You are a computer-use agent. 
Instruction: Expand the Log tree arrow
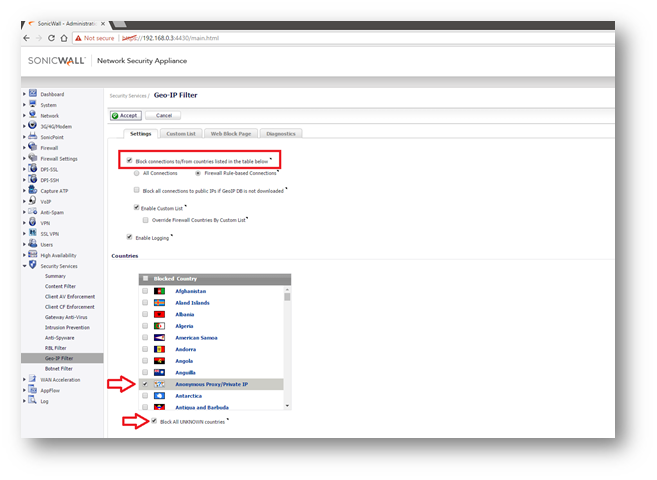click(24, 401)
